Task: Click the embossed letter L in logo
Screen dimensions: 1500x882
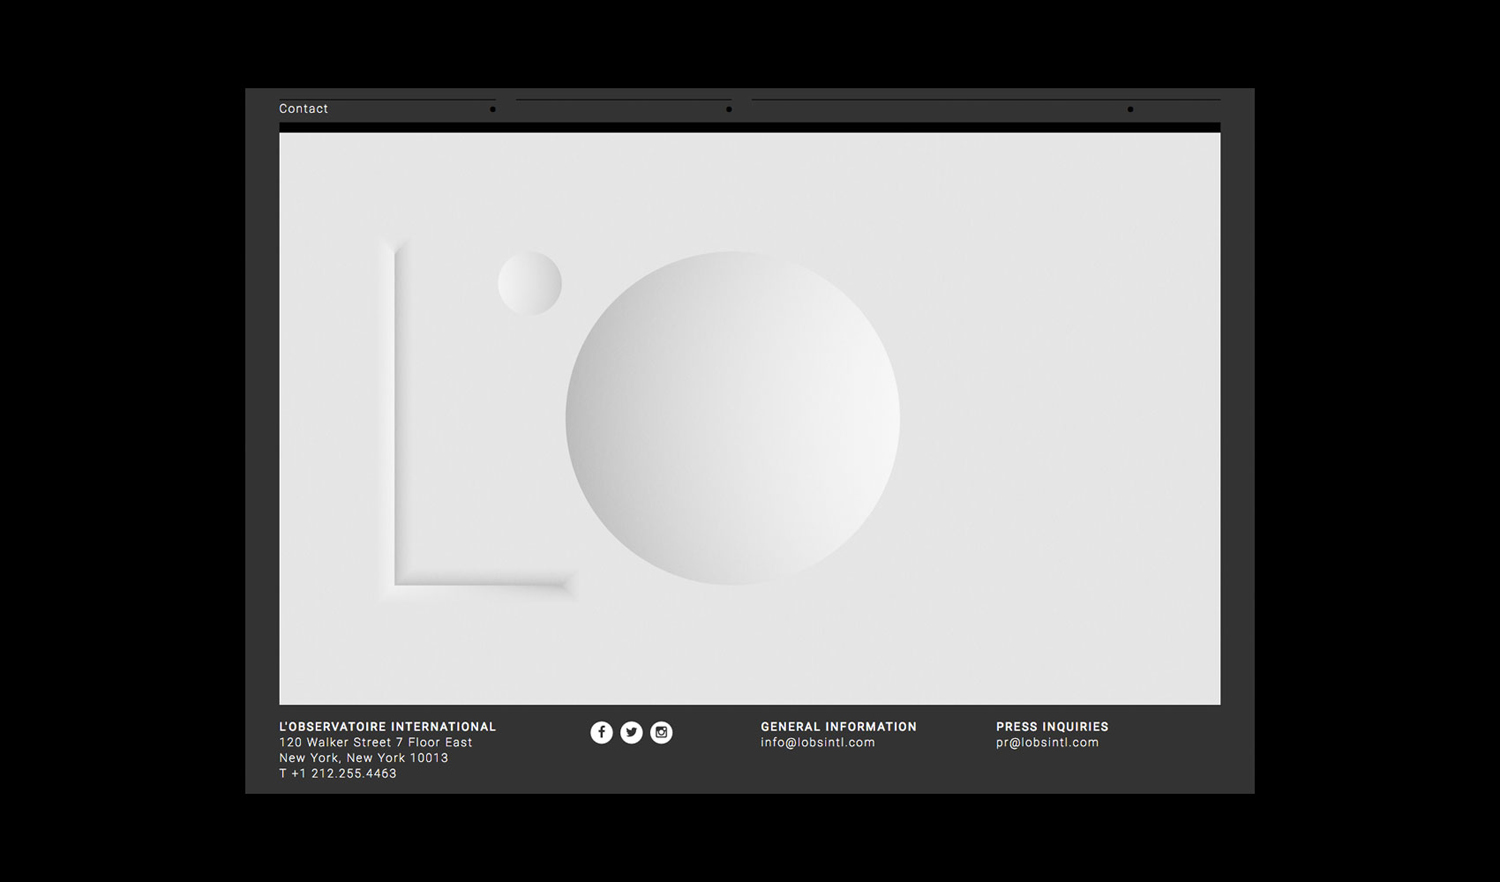Action: click(477, 418)
